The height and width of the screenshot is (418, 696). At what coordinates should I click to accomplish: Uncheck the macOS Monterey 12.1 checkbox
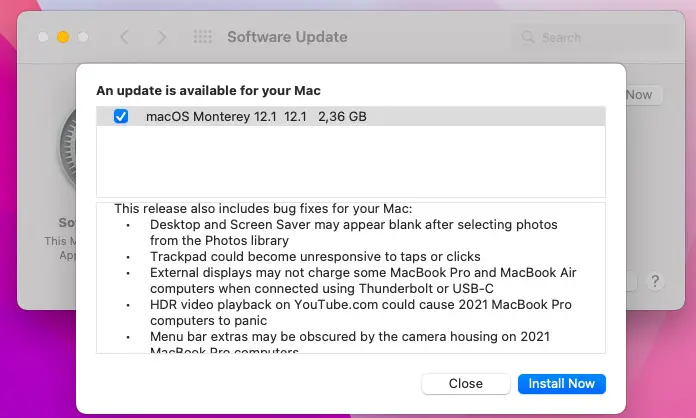pos(121,117)
